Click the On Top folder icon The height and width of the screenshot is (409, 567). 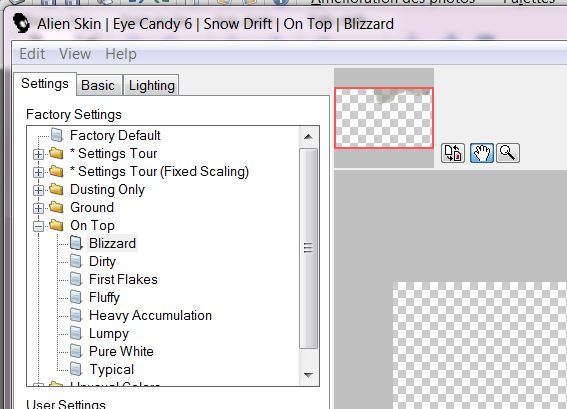(56, 225)
